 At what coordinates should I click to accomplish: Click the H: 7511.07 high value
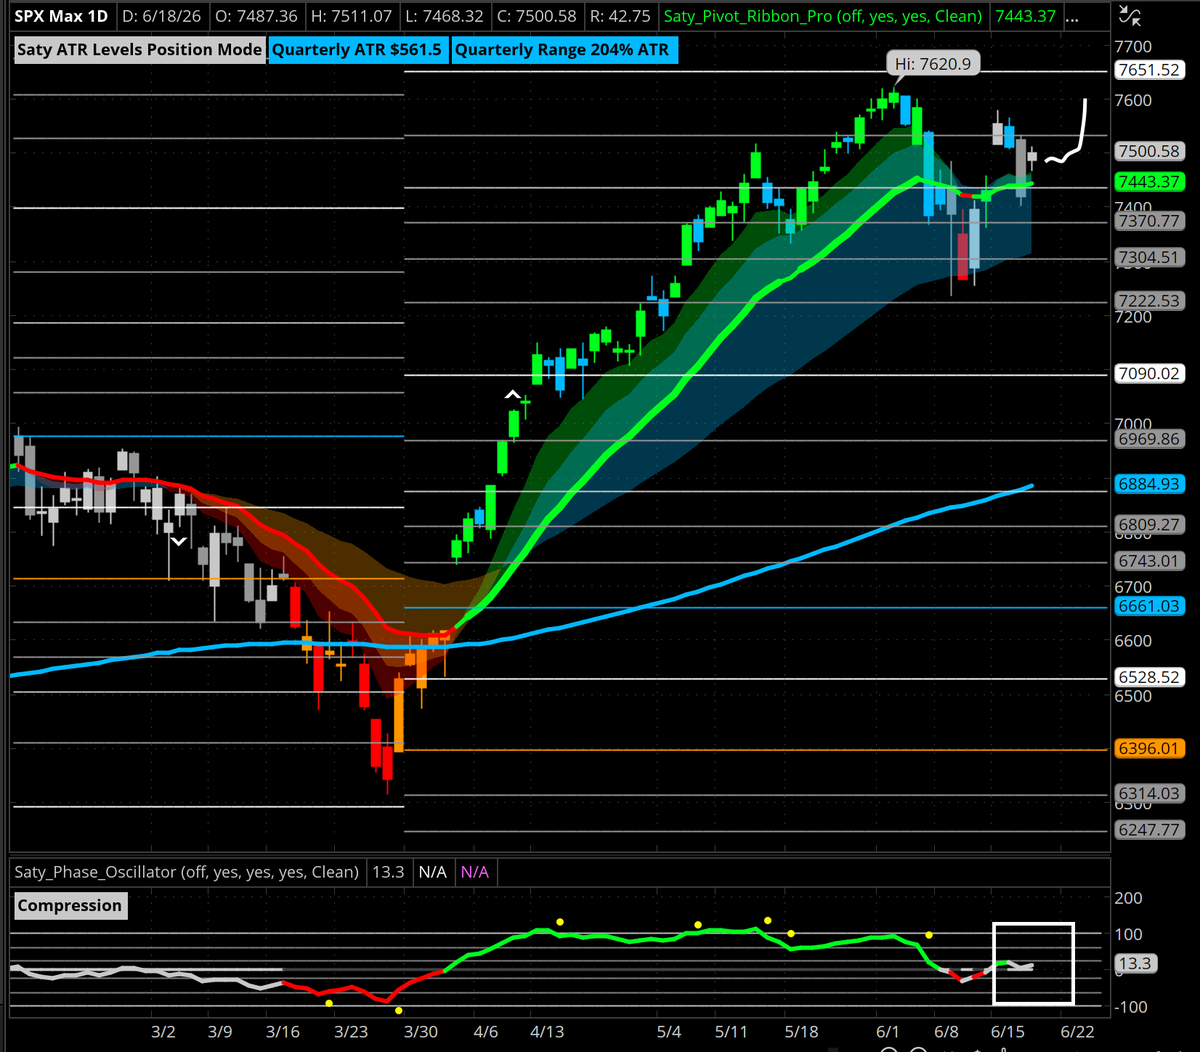(350, 17)
